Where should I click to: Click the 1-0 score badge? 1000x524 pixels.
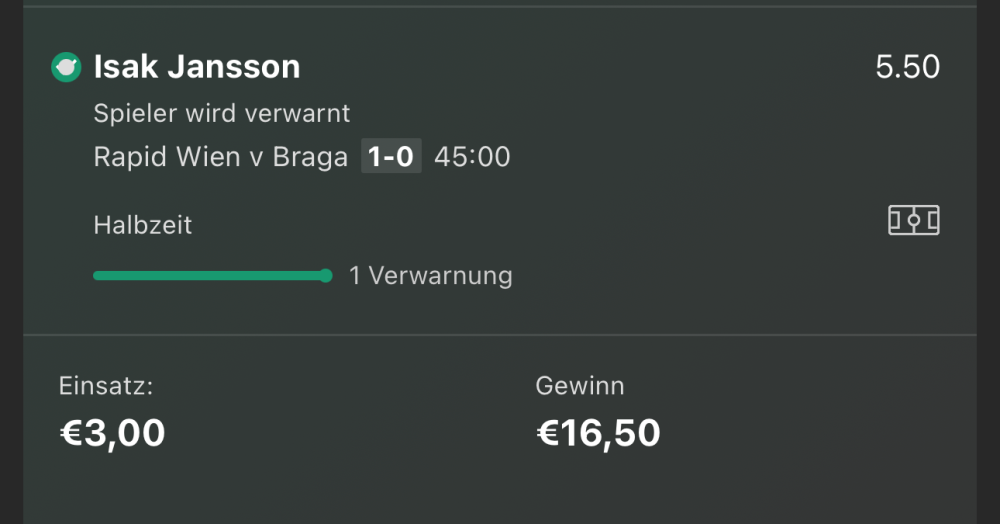(x=391, y=157)
